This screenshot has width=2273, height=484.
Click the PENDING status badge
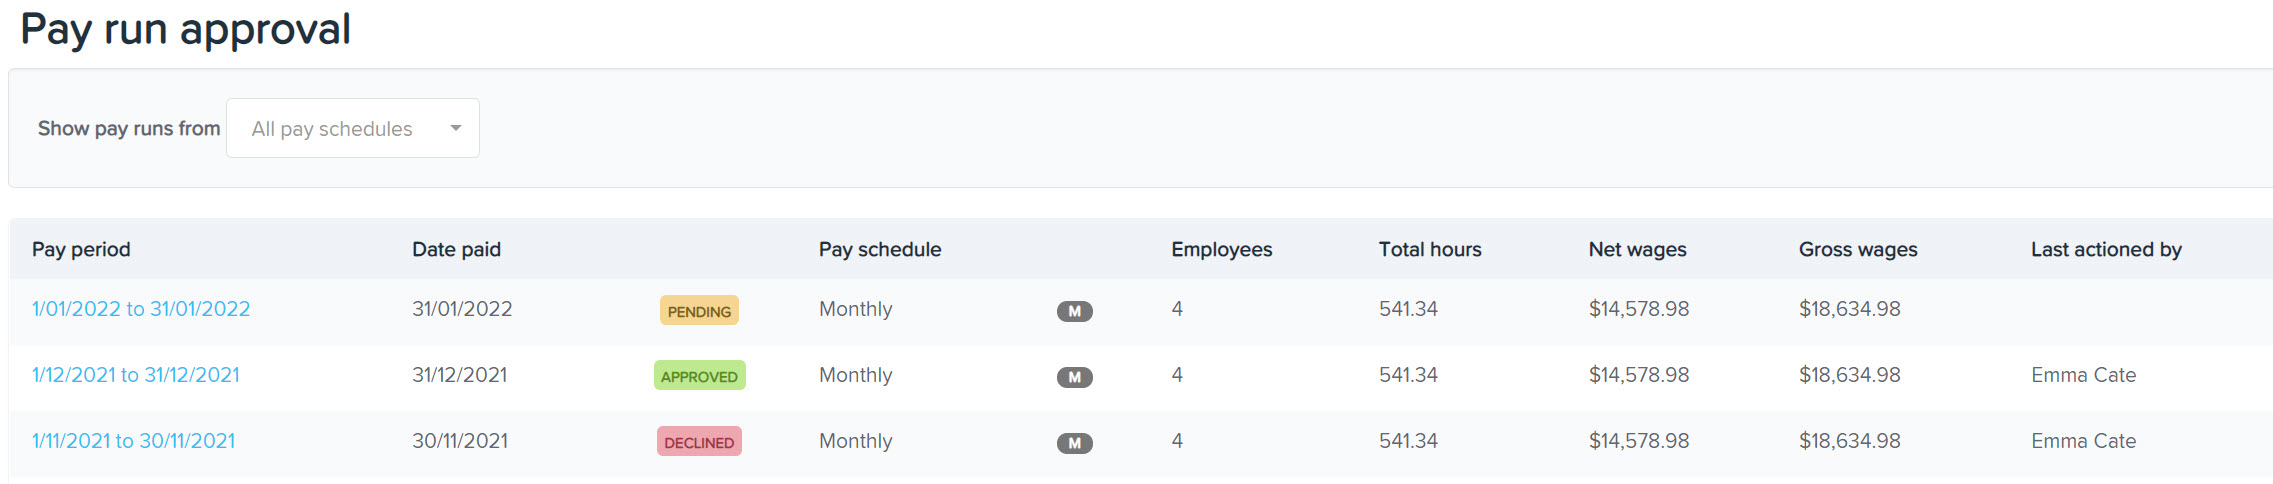[x=699, y=311]
